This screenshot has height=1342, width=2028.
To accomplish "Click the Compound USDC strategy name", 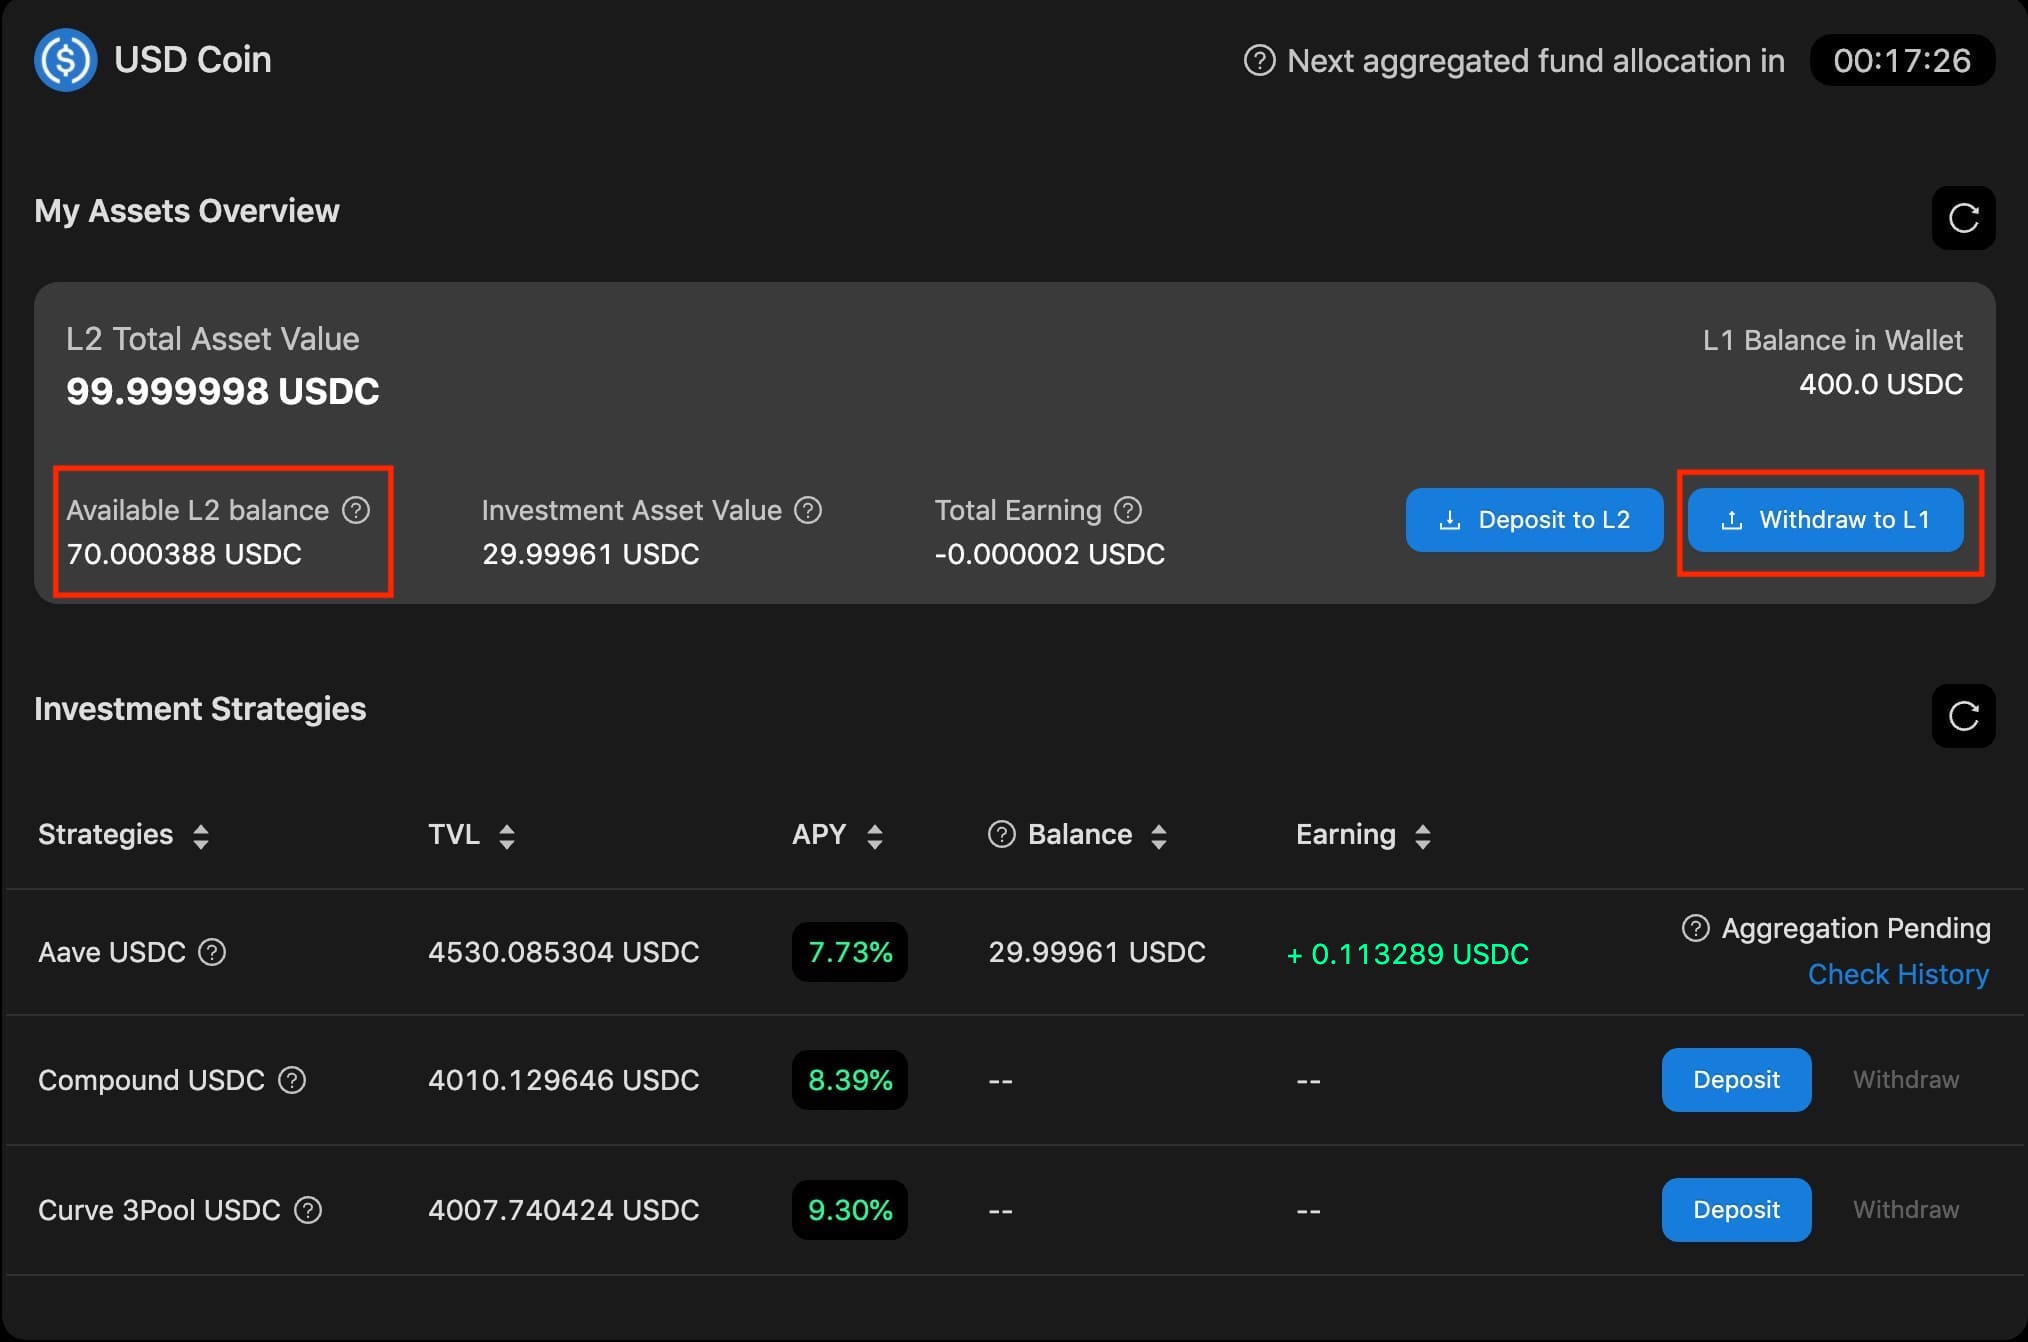I will click(x=151, y=1080).
